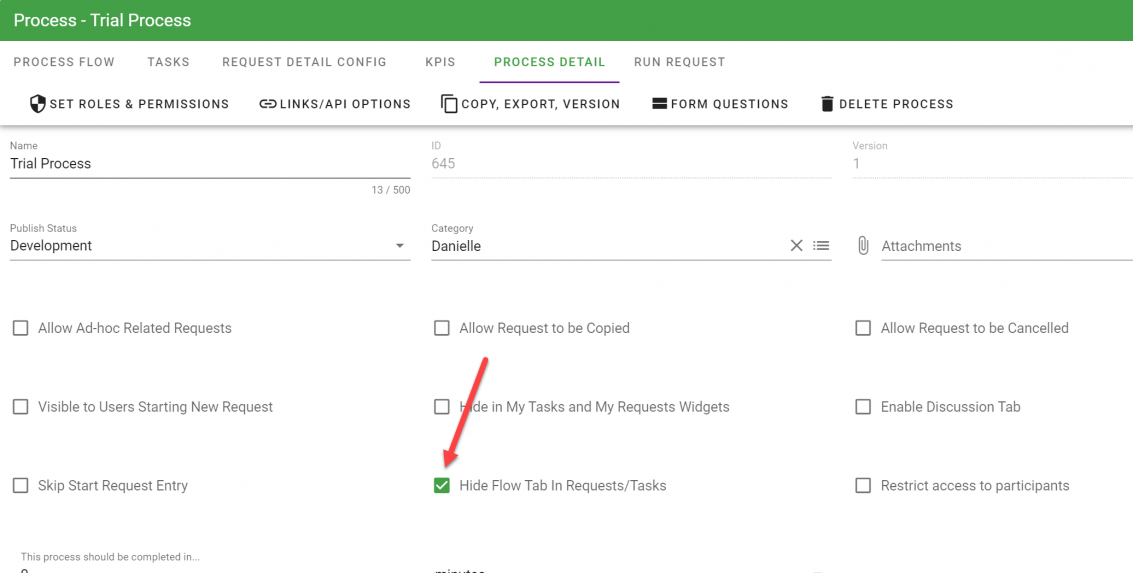Uncheck Hide Flow Tab In Requests/Tasks
1133x573 pixels.
coord(442,486)
